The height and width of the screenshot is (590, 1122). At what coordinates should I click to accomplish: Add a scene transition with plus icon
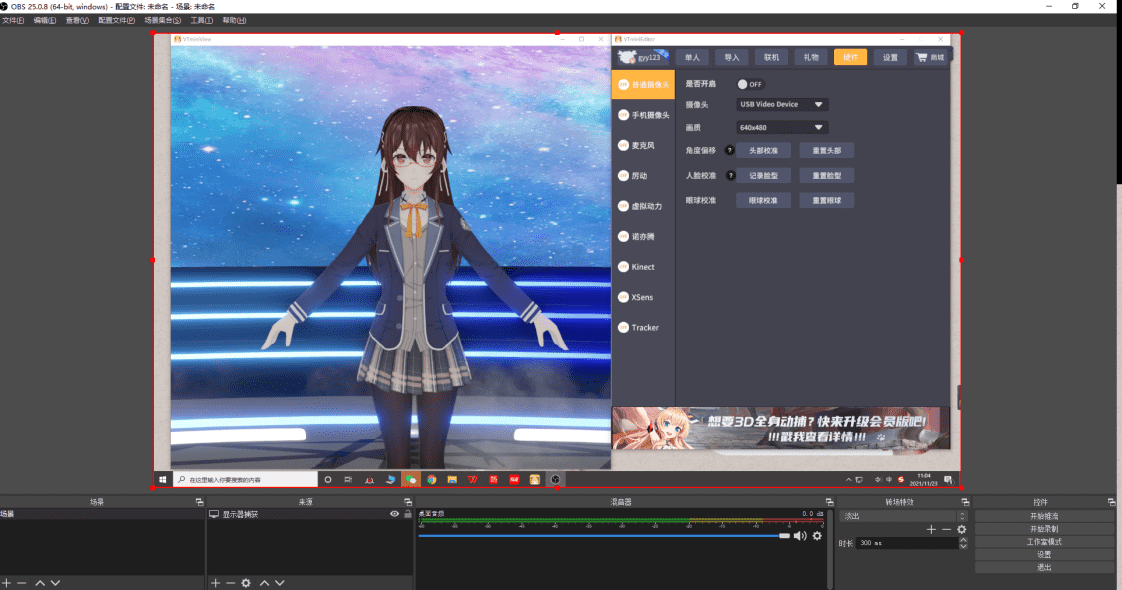[x=931, y=530]
